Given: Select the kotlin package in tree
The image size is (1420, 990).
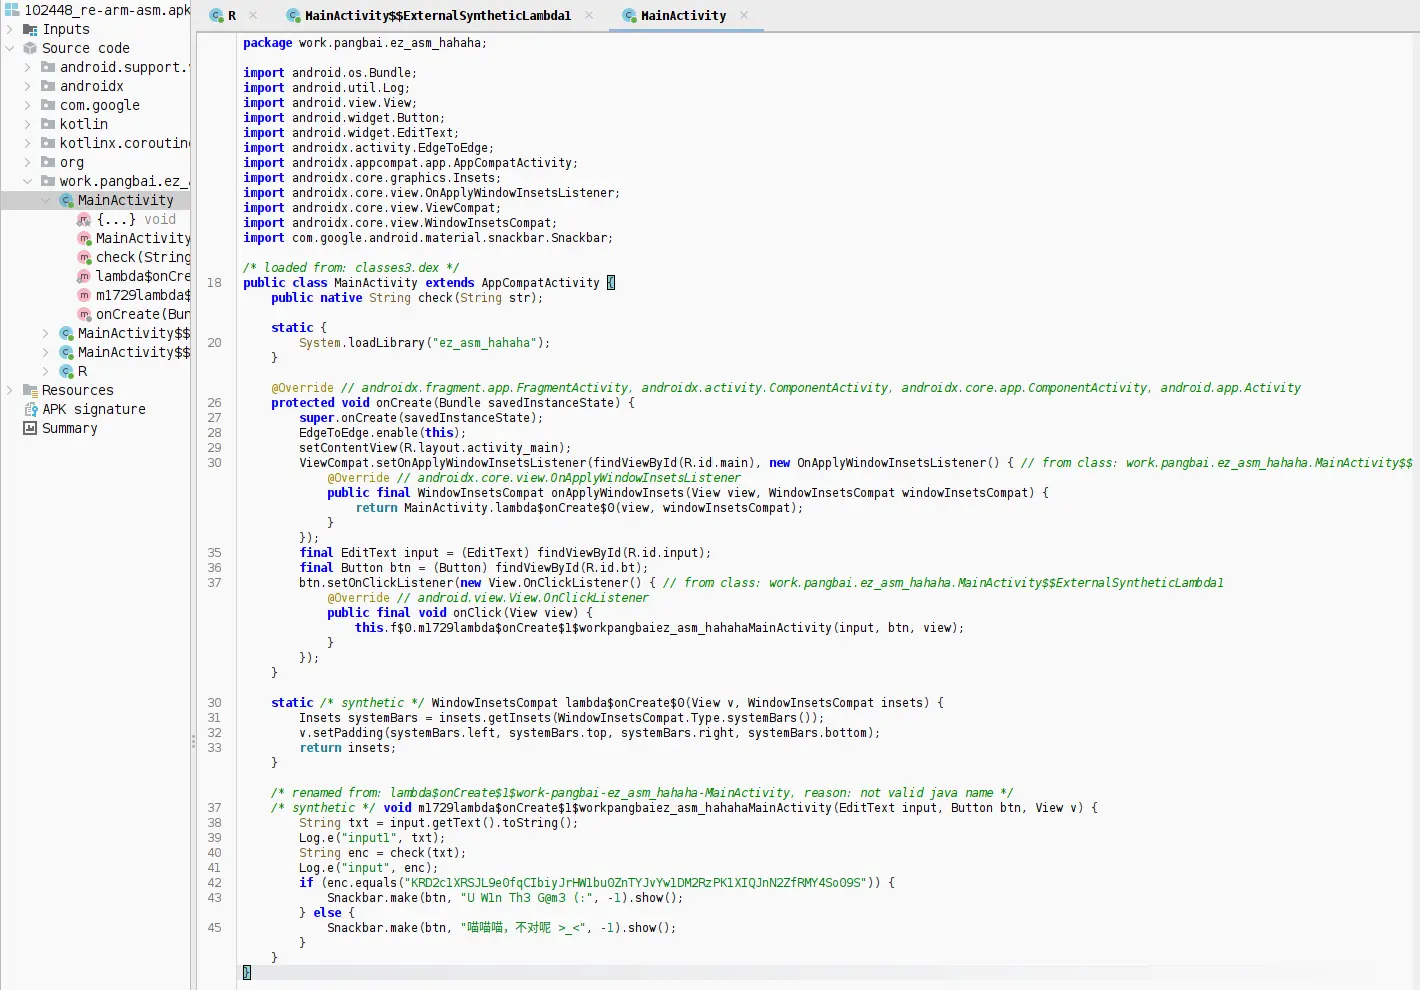Looking at the screenshot, I should click(84, 124).
